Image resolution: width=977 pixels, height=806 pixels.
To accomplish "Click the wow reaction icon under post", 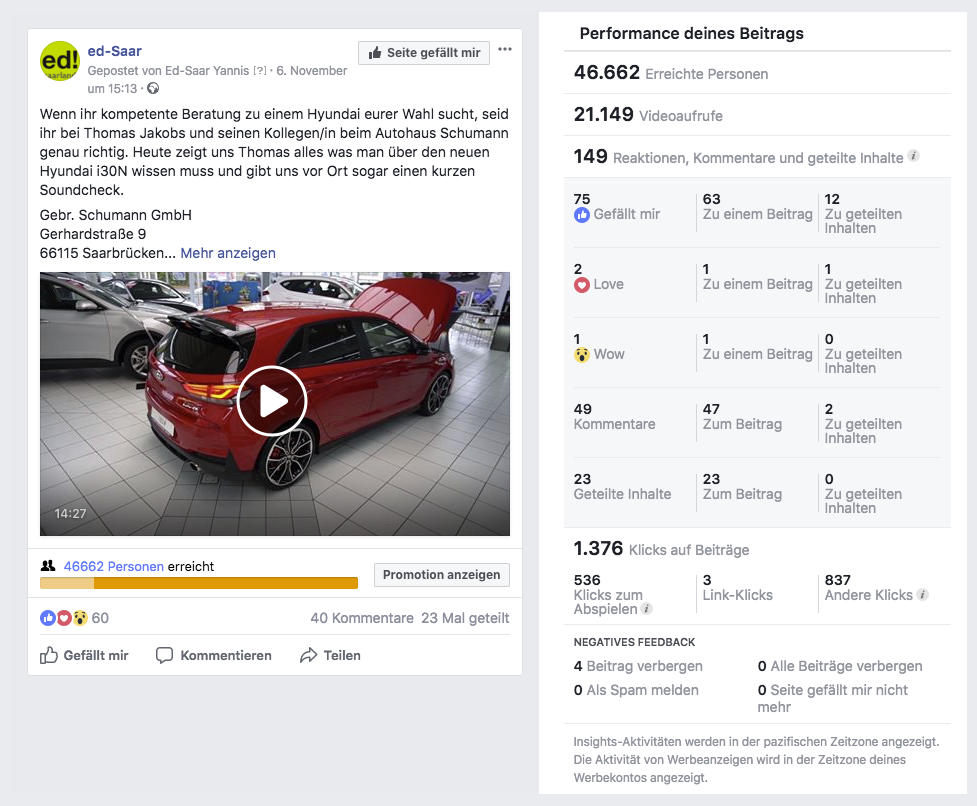I will [x=80, y=618].
